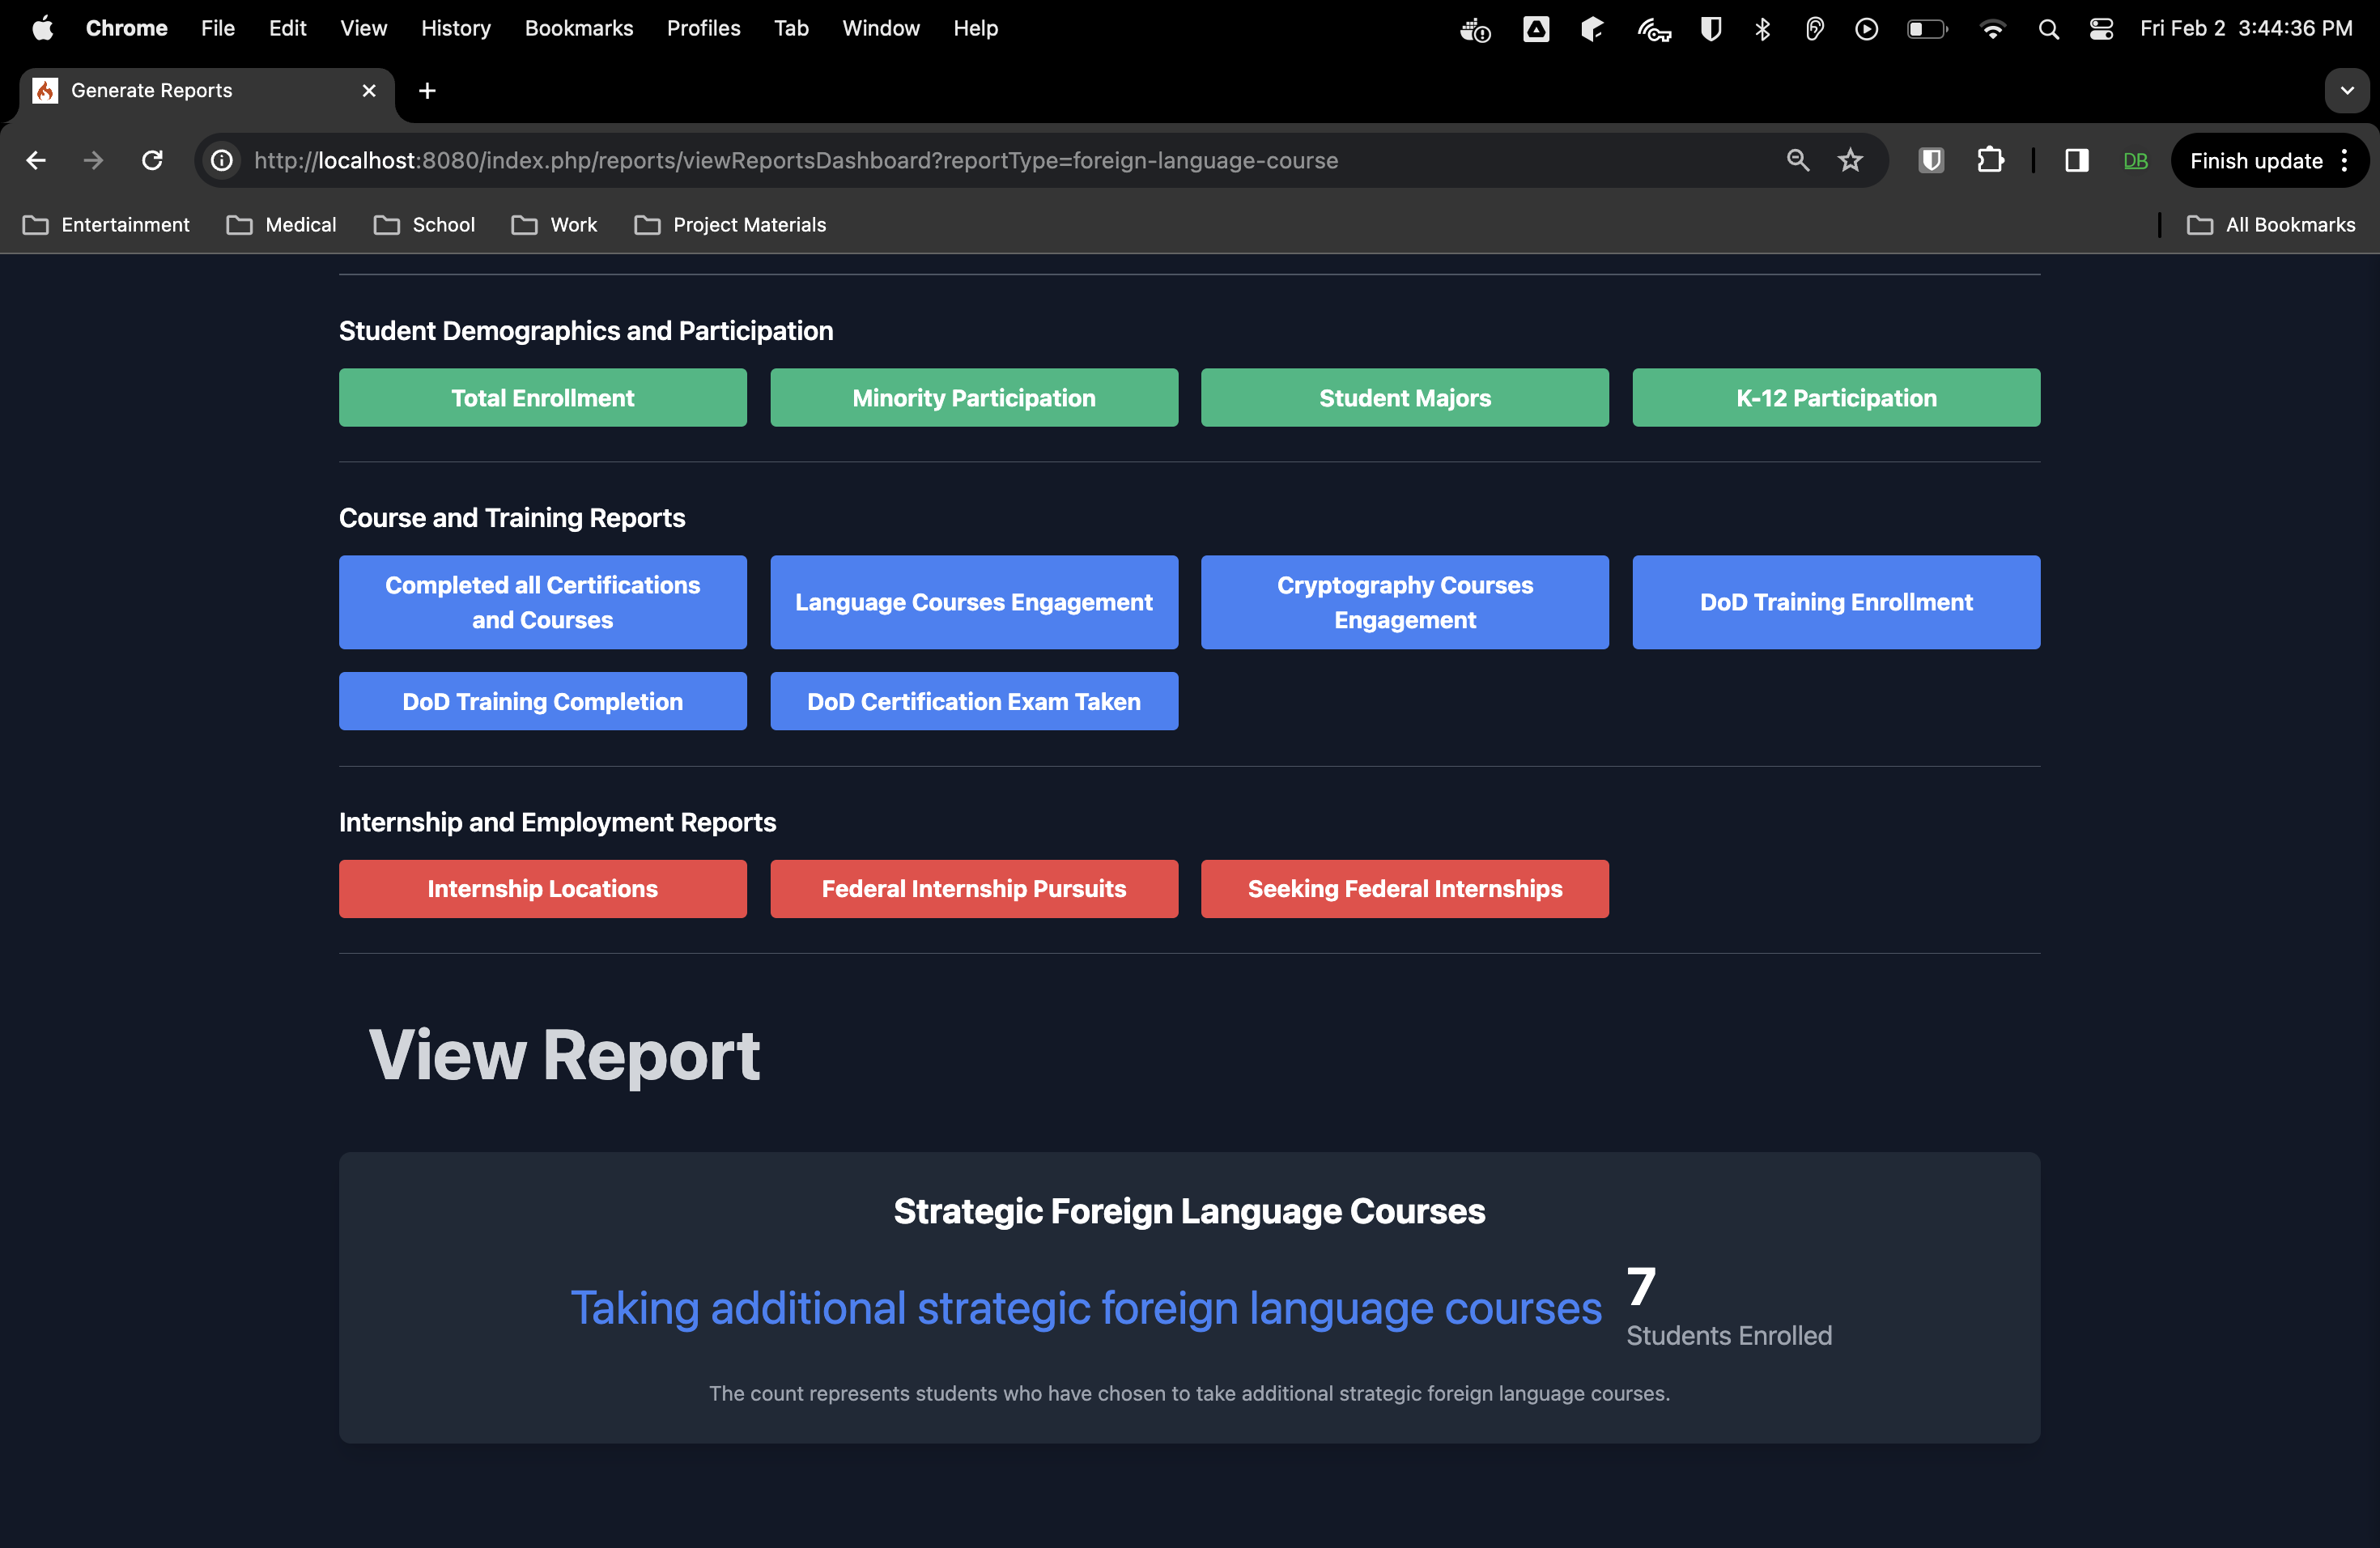The width and height of the screenshot is (2380, 1548).
Task: View site information icon
Action: tap(222, 160)
